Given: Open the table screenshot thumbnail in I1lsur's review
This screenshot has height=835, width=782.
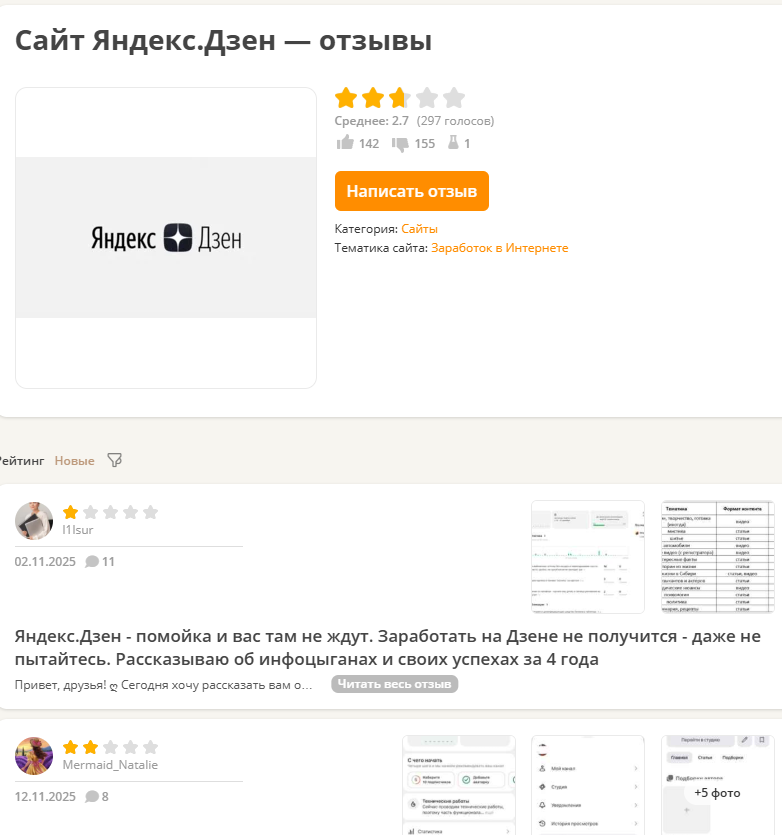Looking at the screenshot, I should click(x=718, y=557).
